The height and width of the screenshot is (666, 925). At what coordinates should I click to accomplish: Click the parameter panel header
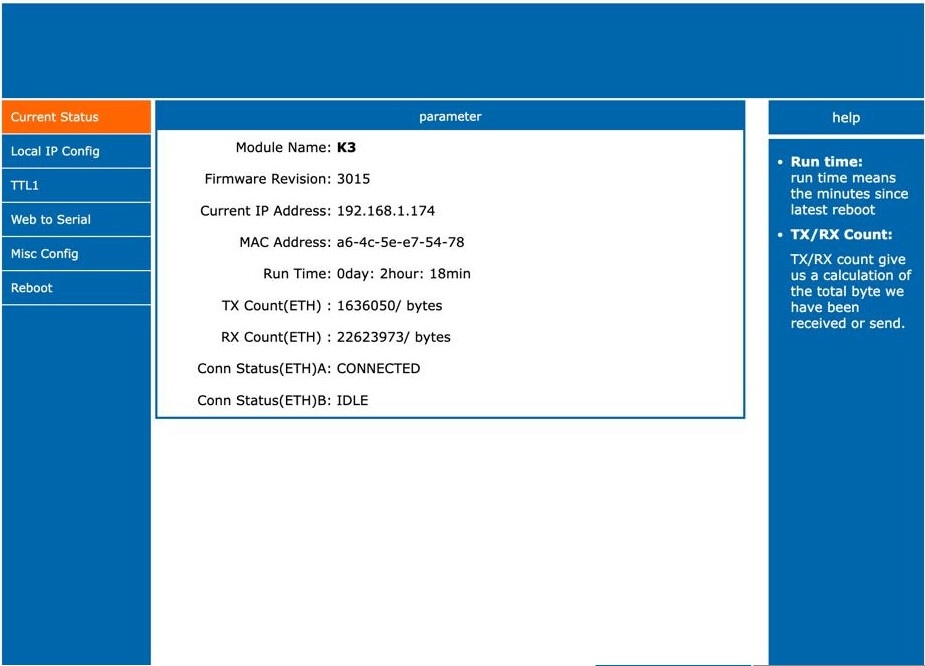pyautogui.click(x=450, y=117)
